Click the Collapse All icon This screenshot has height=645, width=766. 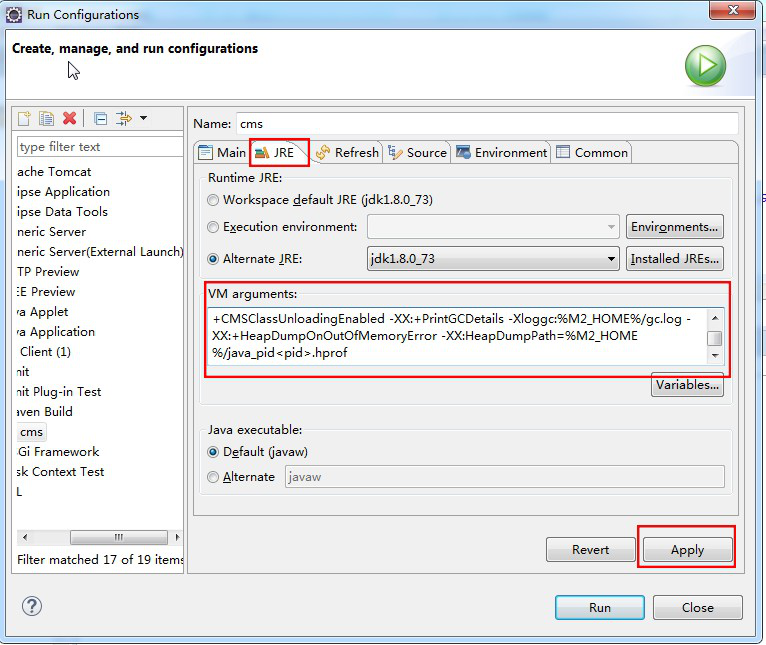click(x=100, y=118)
